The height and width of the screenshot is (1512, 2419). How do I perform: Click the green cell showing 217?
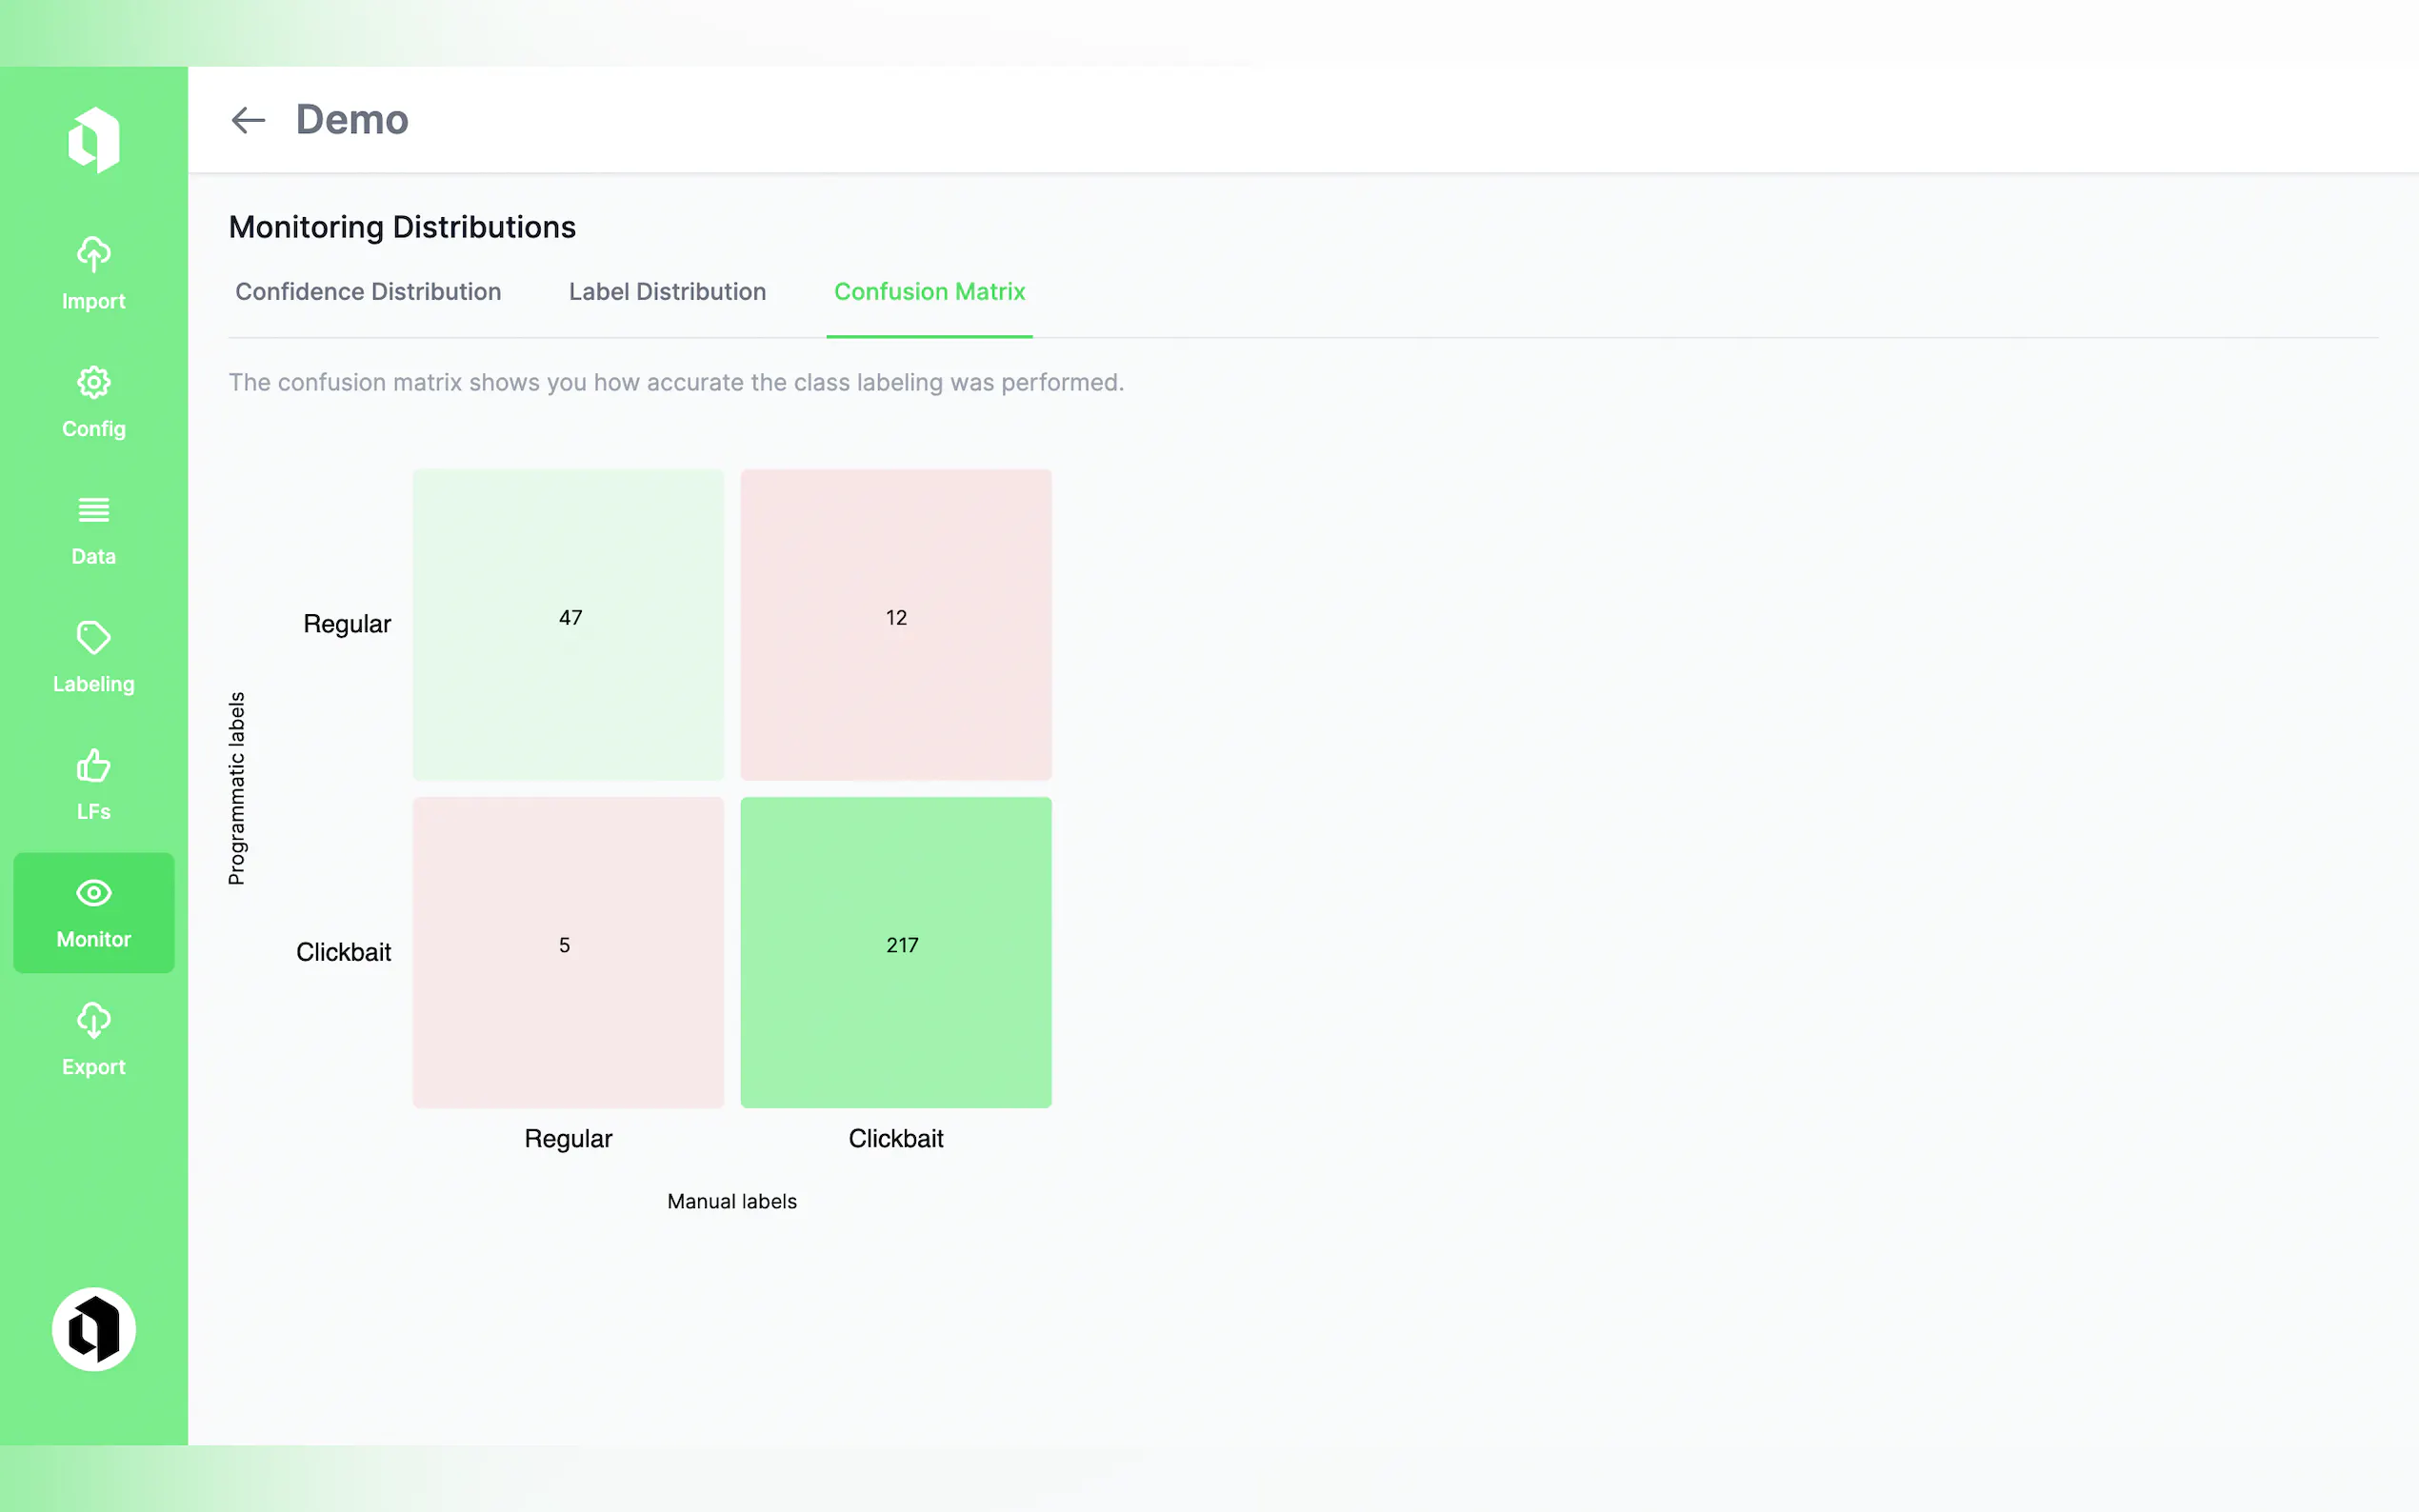click(x=896, y=952)
